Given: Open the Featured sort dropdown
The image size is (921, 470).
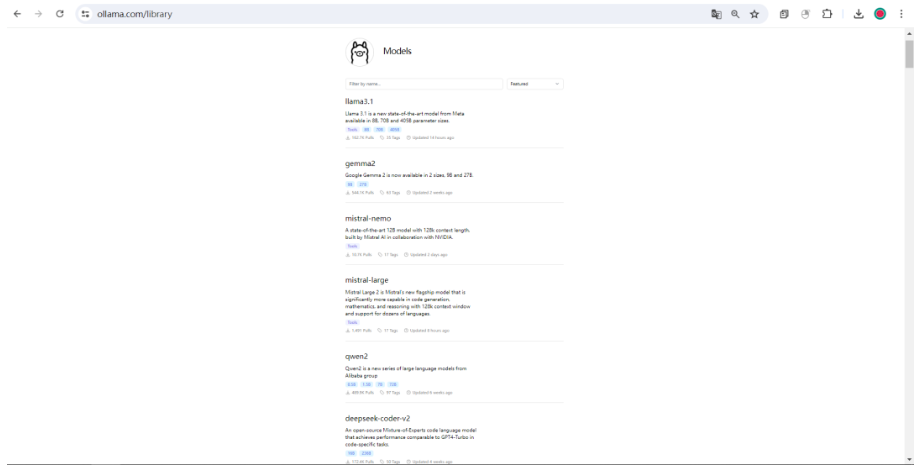Looking at the screenshot, I should pyautogui.click(x=535, y=84).
